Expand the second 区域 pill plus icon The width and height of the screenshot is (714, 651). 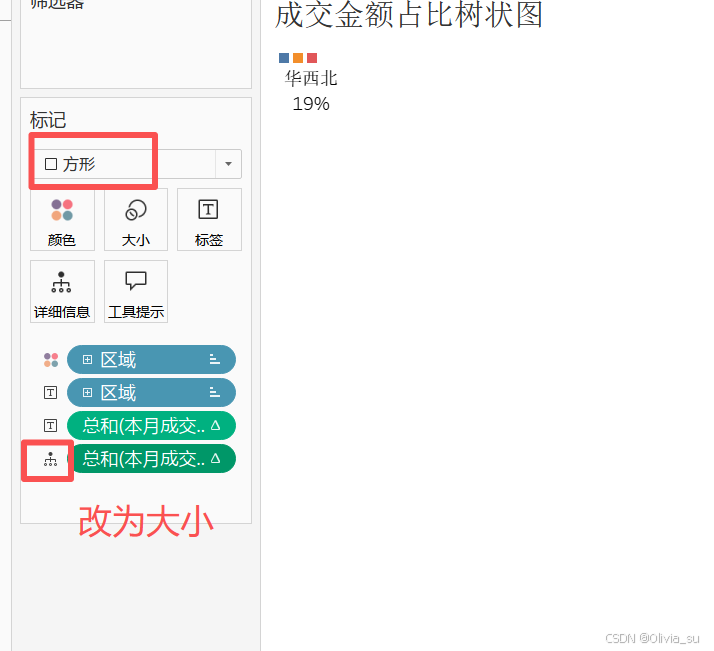coord(87,392)
